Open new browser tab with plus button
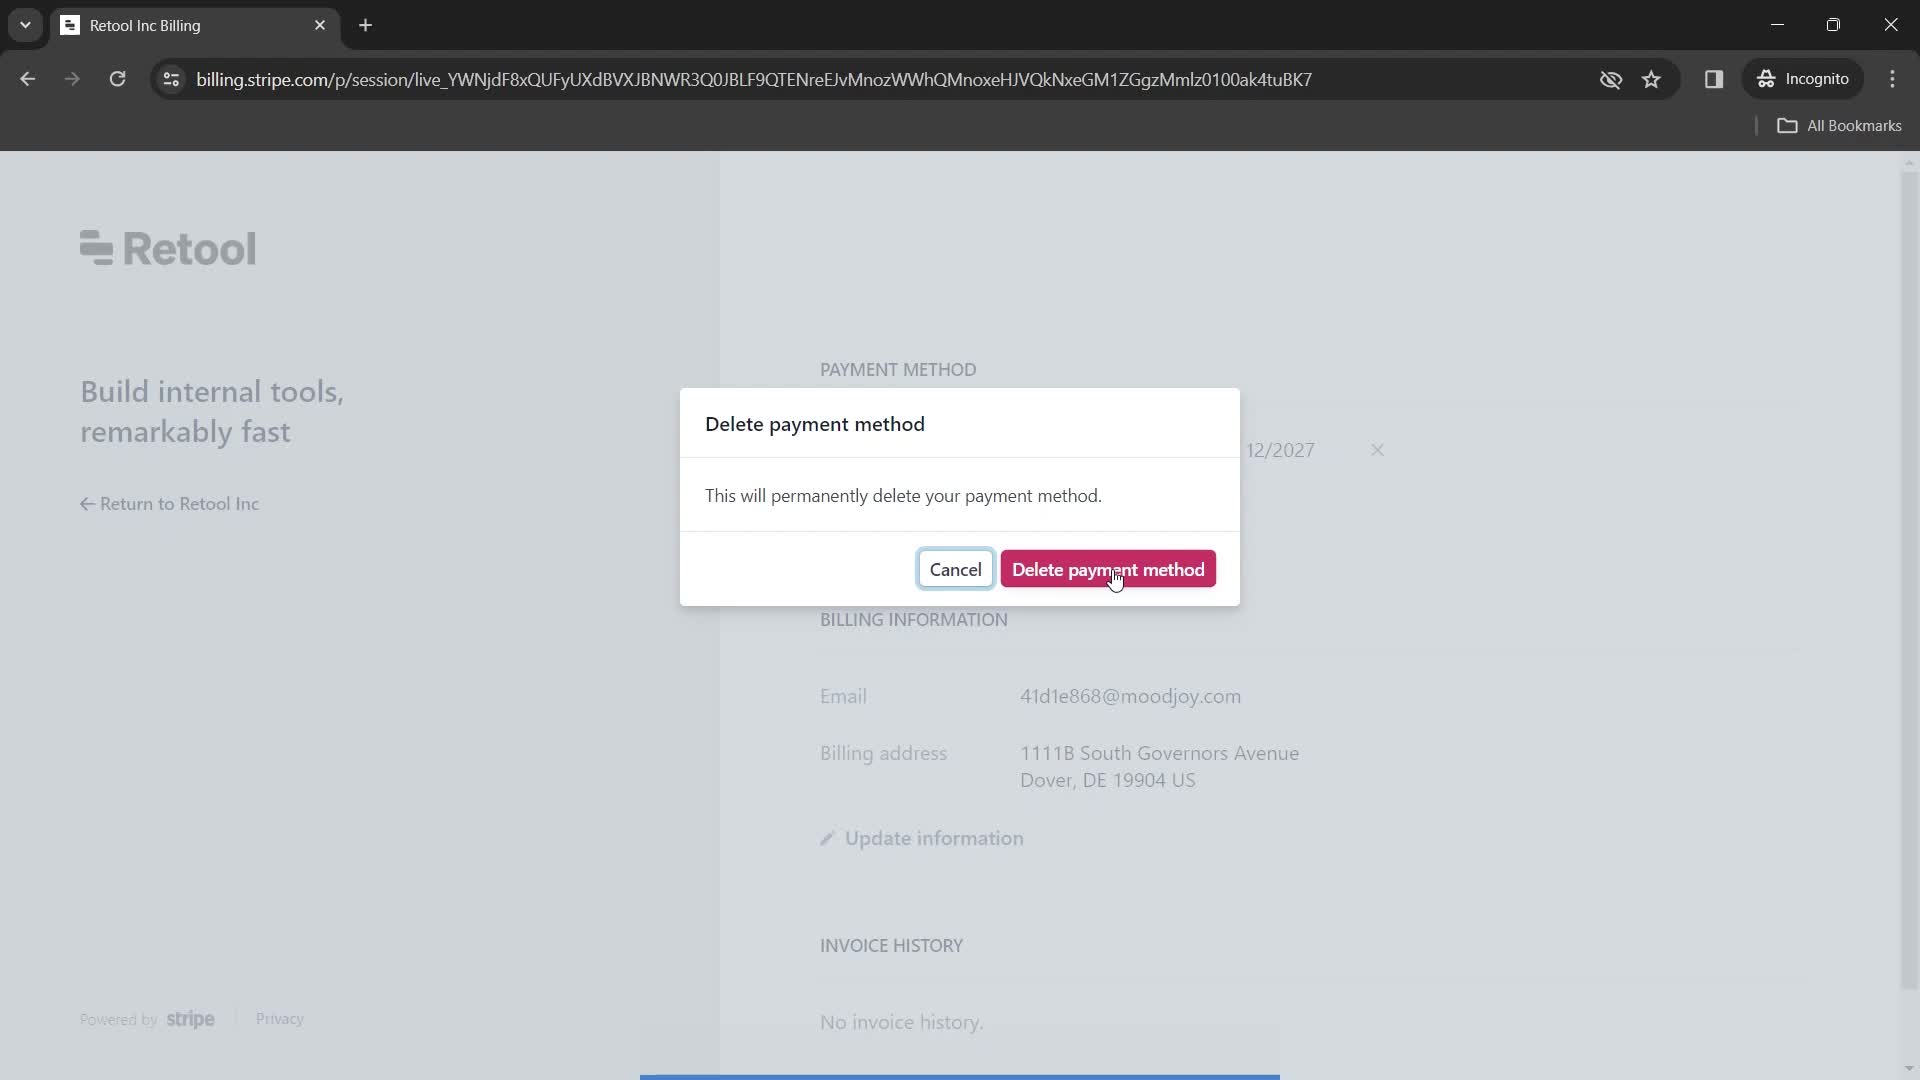 pyautogui.click(x=367, y=25)
